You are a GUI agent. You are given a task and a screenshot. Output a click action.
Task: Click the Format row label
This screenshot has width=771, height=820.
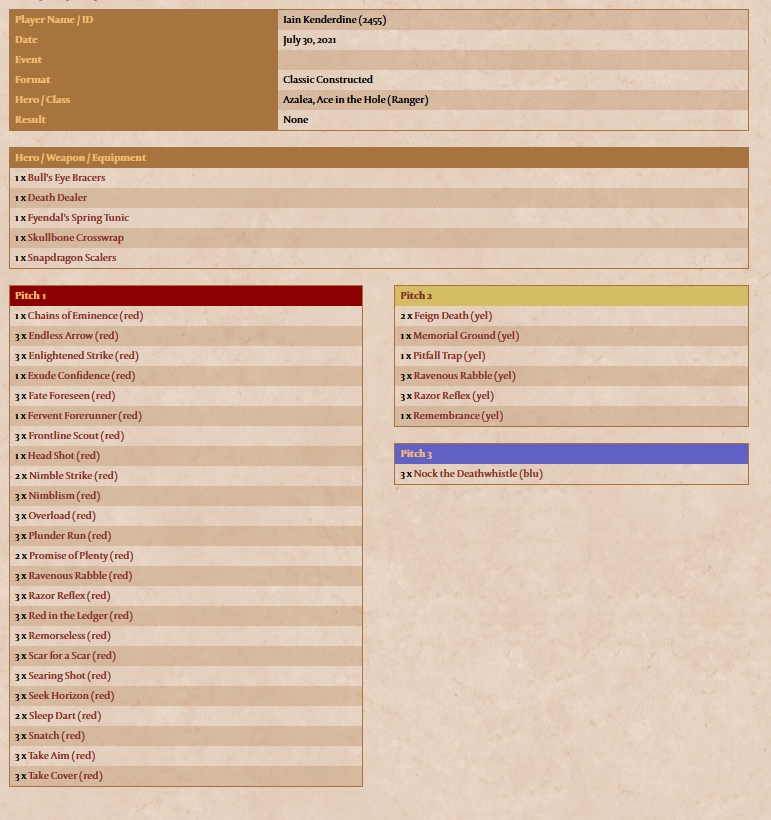tap(32, 79)
